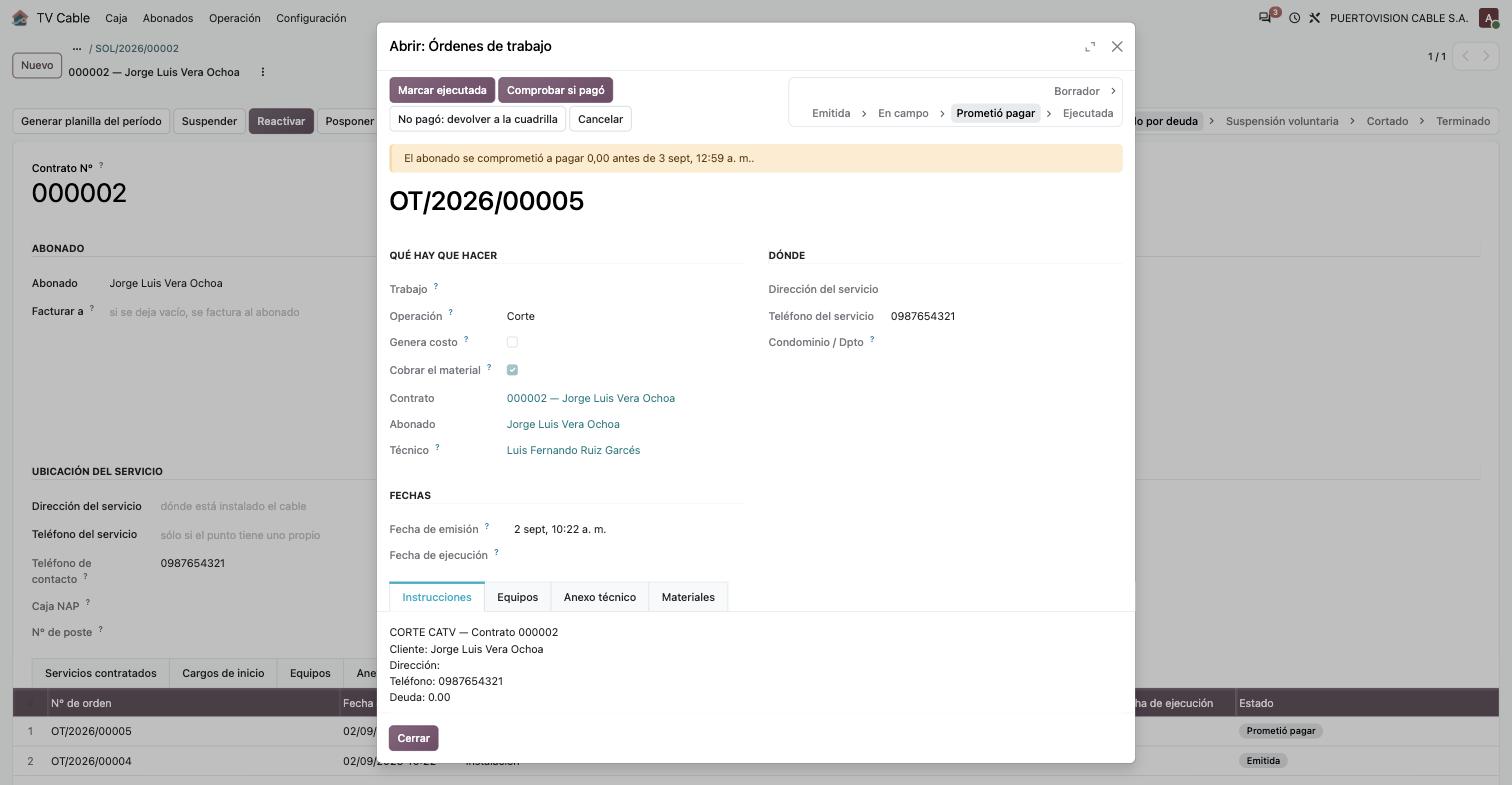Click the Cerrar button
The image size is (1512, 785).
[x=413, y=738]
